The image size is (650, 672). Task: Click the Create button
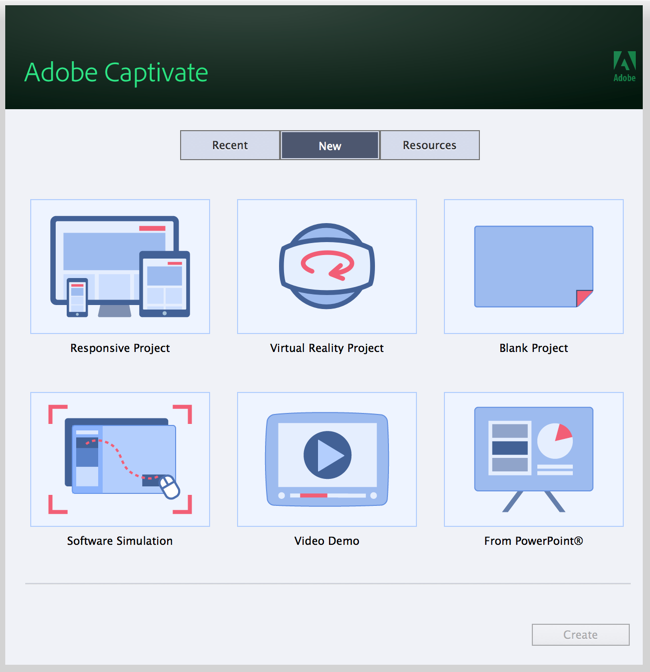(x=581, y=635)
